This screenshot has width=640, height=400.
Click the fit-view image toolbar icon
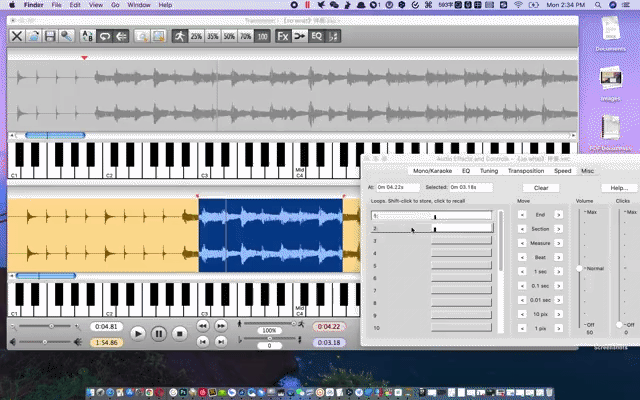[x=158, y=36]
